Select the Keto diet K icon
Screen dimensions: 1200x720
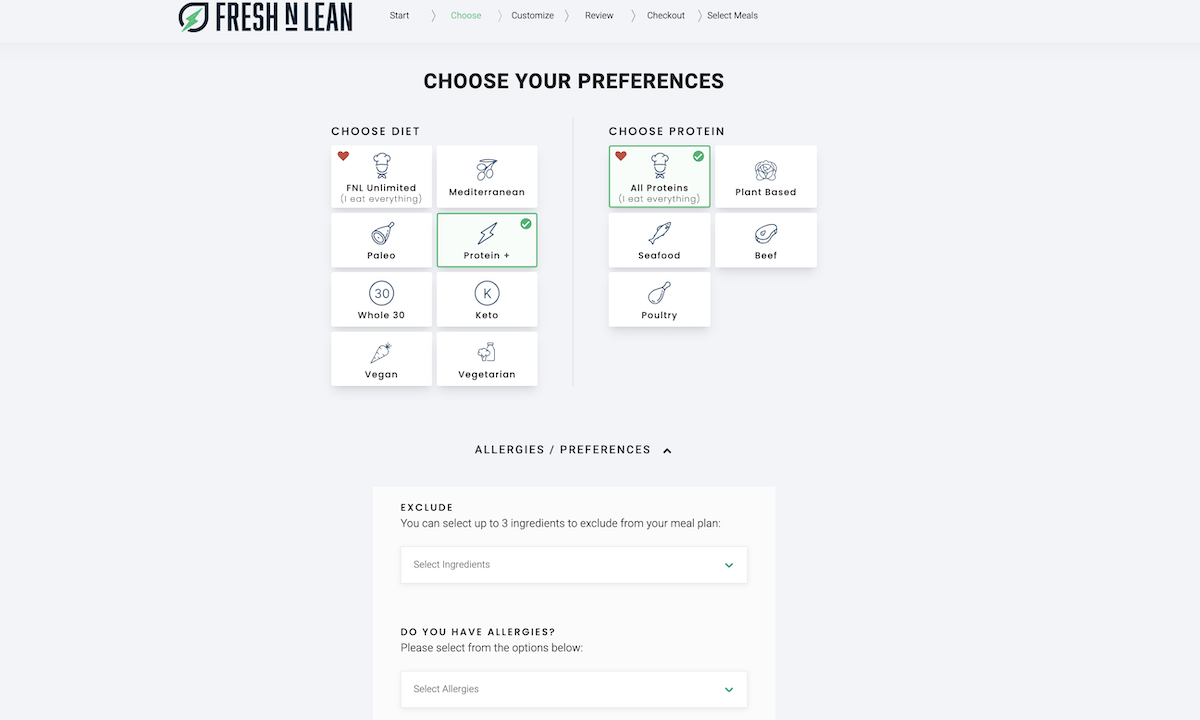(x=487, y=293)
